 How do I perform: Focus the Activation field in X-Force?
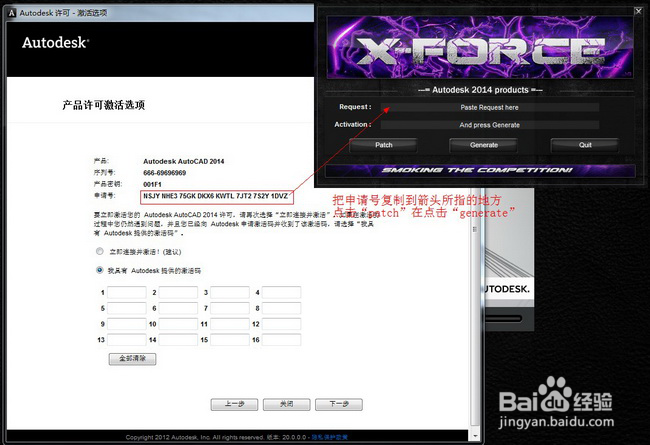(x=490, y=125)
